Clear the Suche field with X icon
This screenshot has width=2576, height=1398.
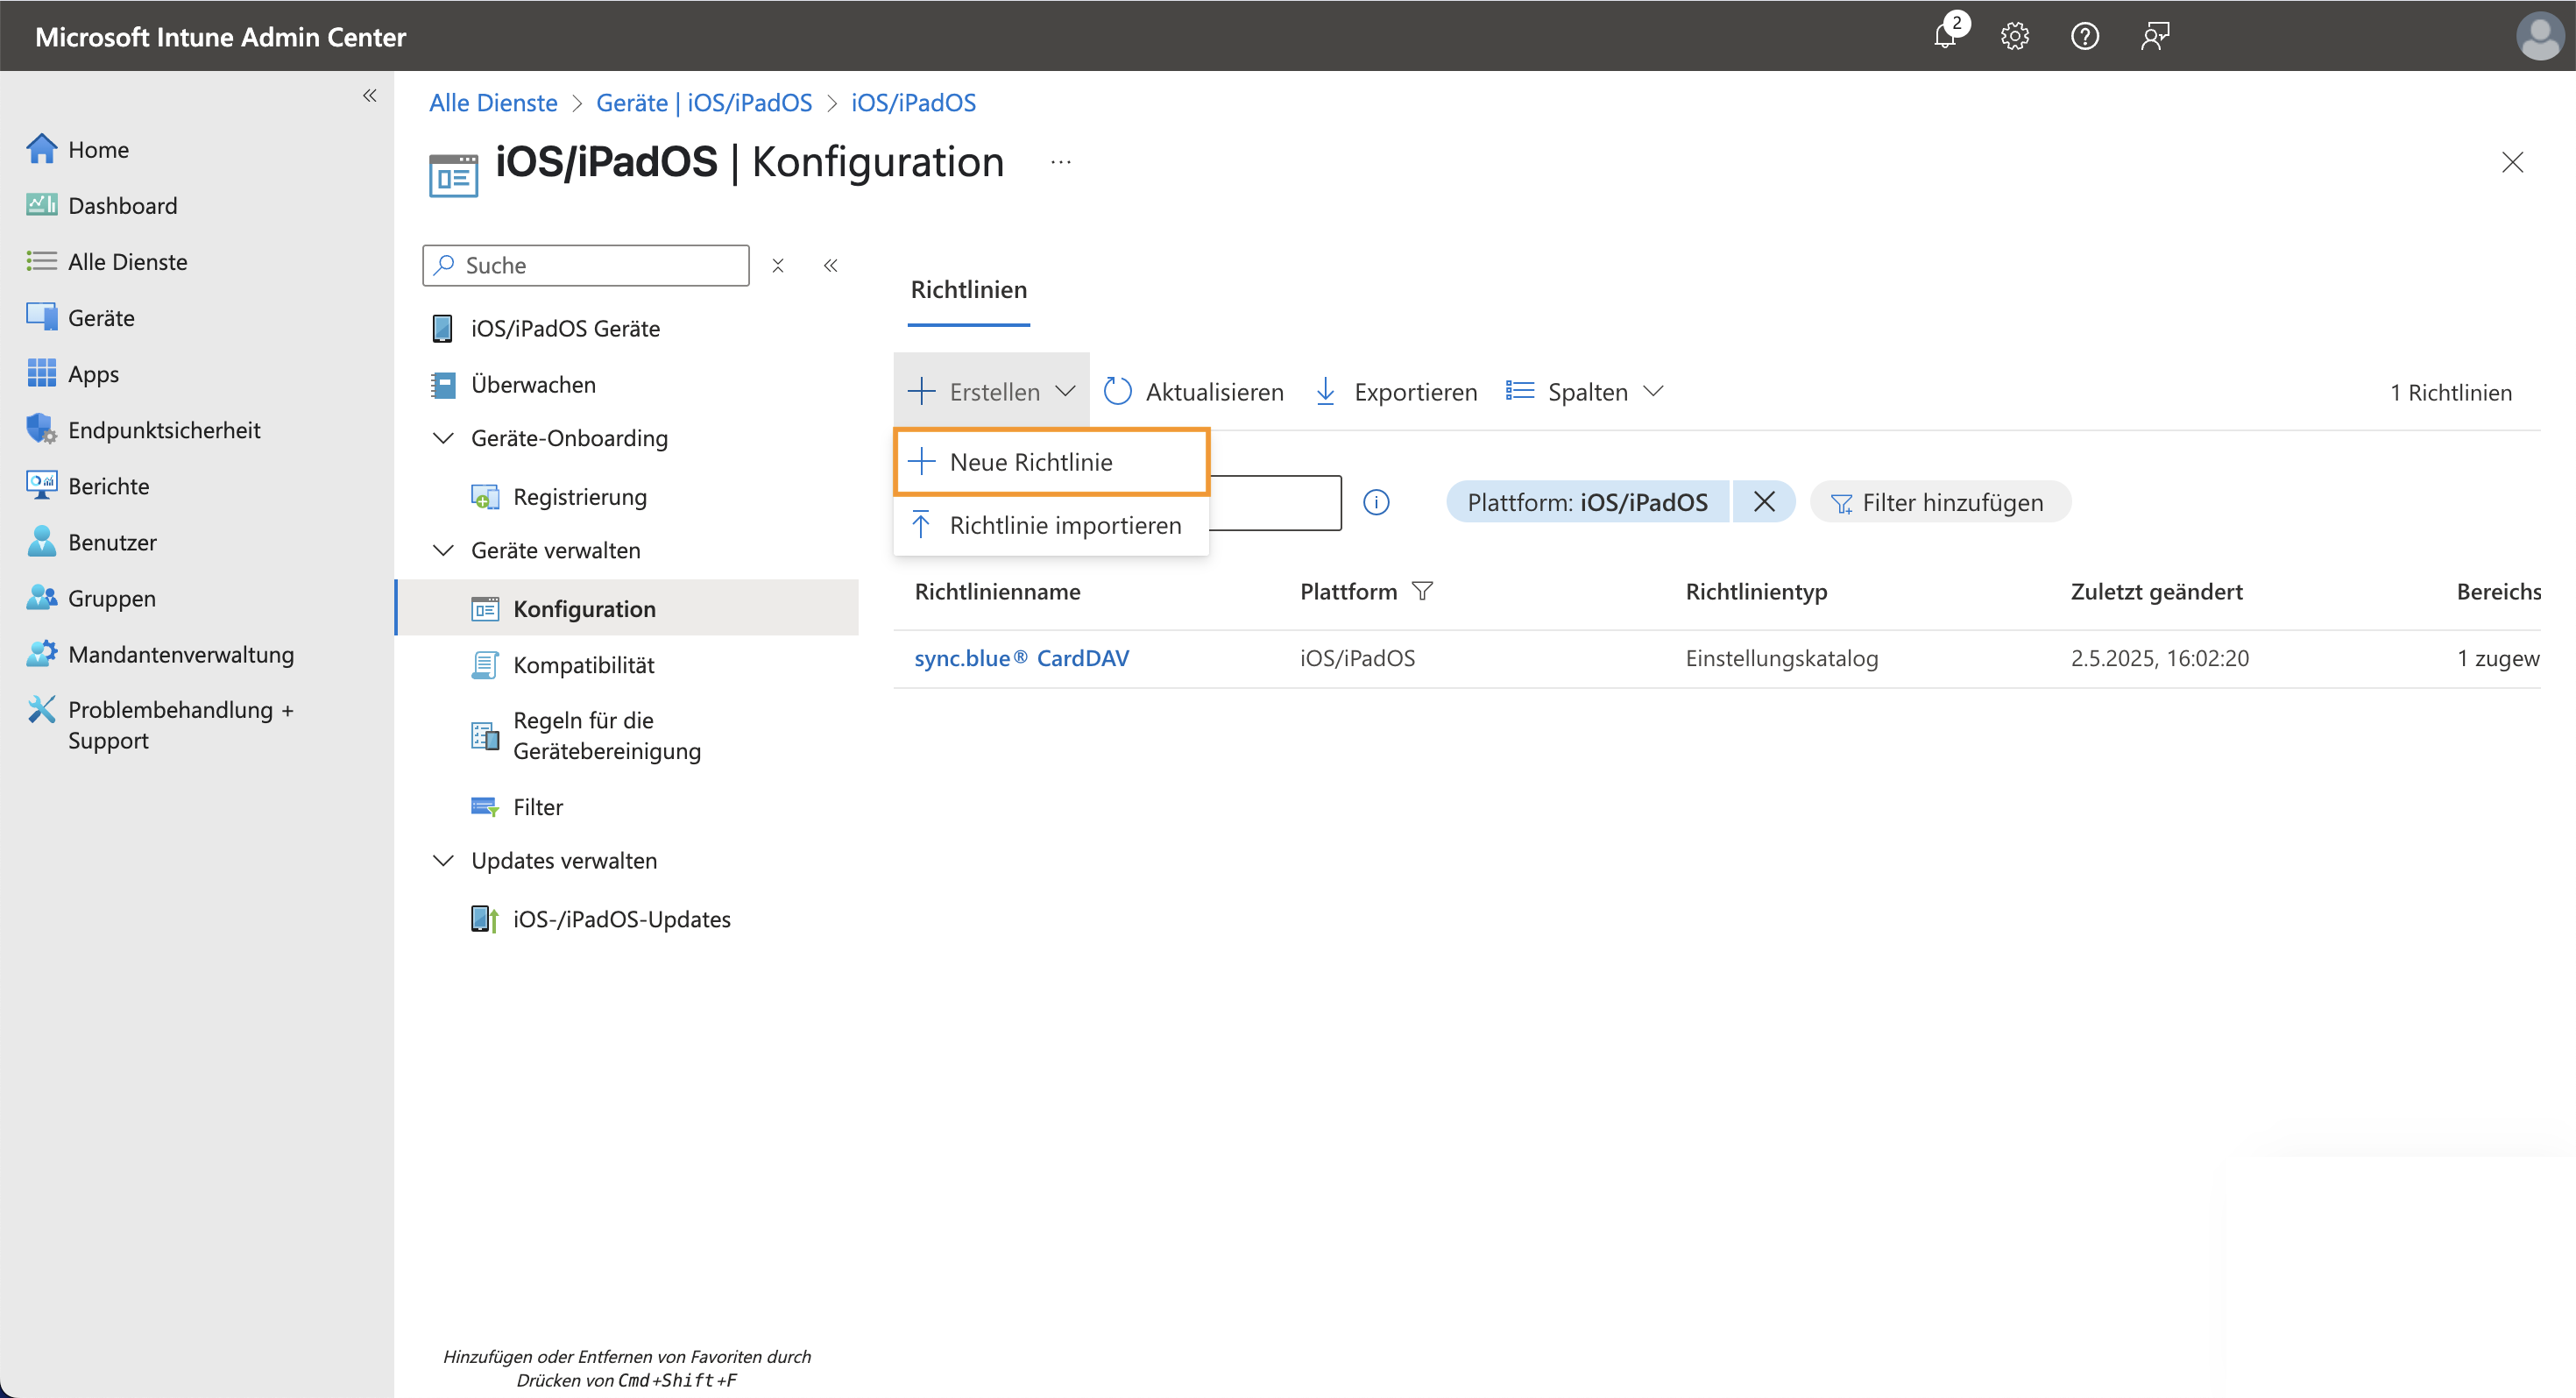point(778,265)
